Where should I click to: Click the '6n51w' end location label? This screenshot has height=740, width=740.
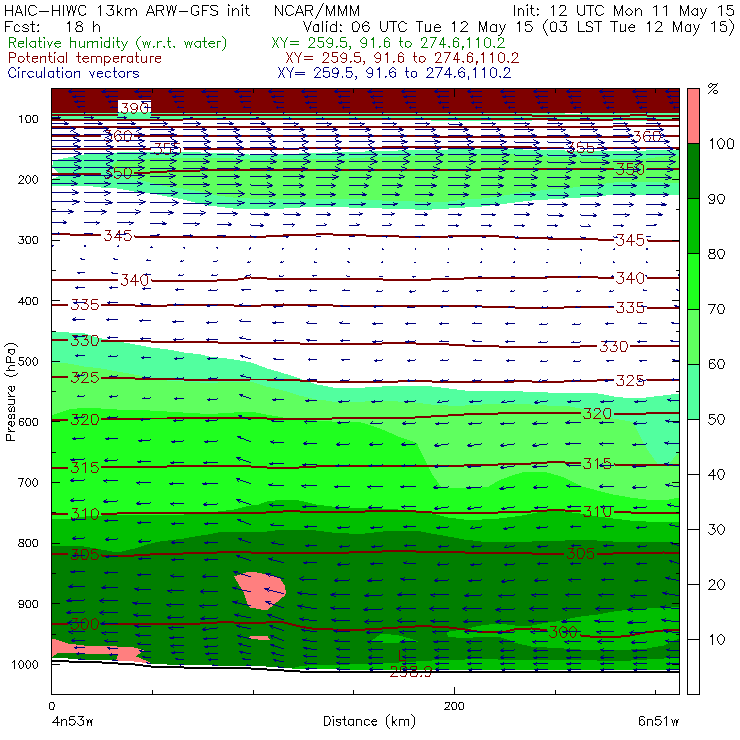[658, 722]
